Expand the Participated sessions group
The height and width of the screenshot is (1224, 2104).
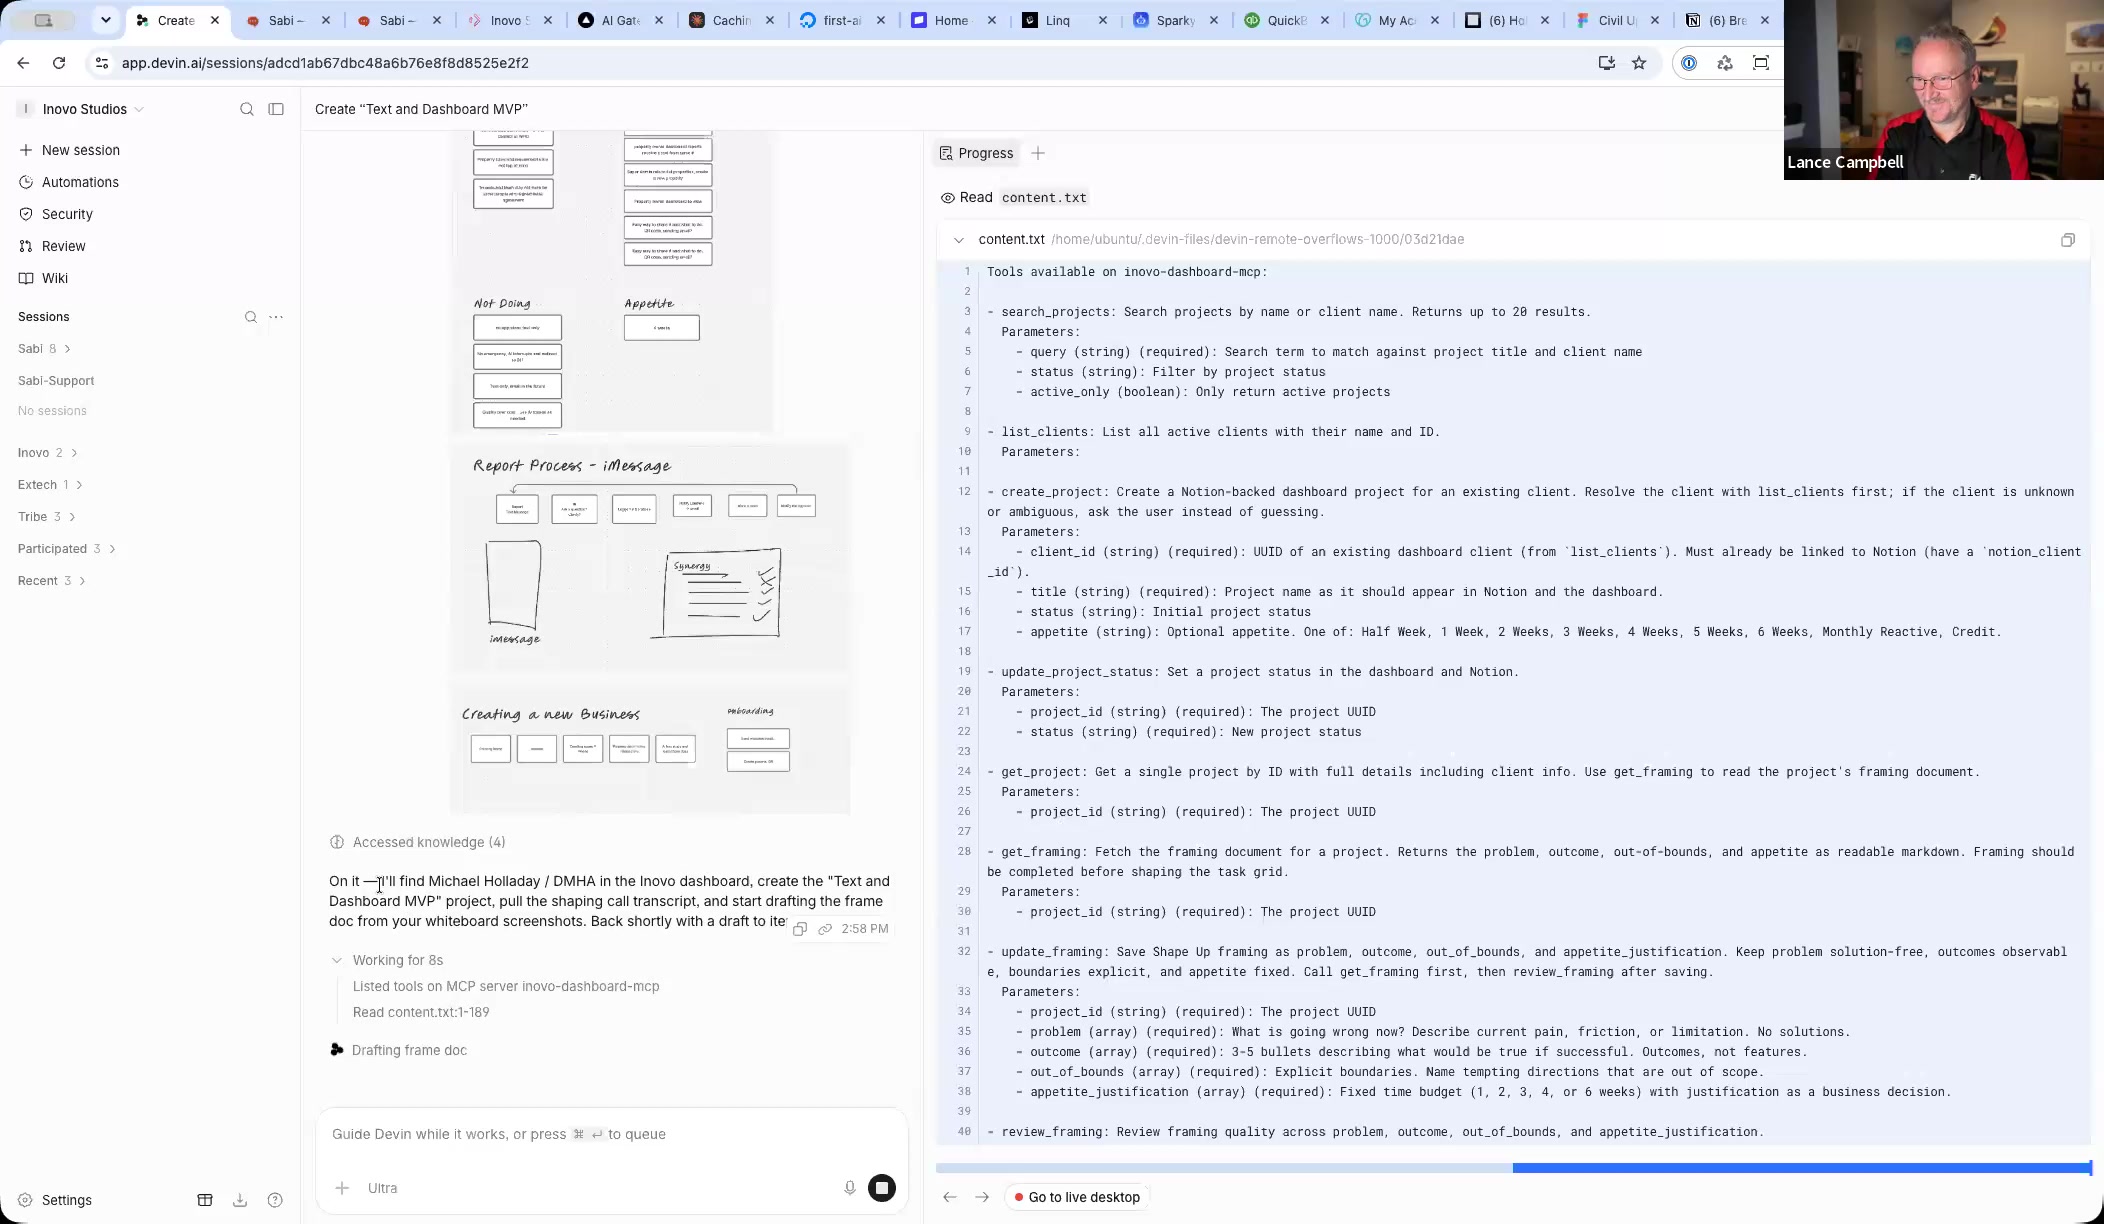66,549
